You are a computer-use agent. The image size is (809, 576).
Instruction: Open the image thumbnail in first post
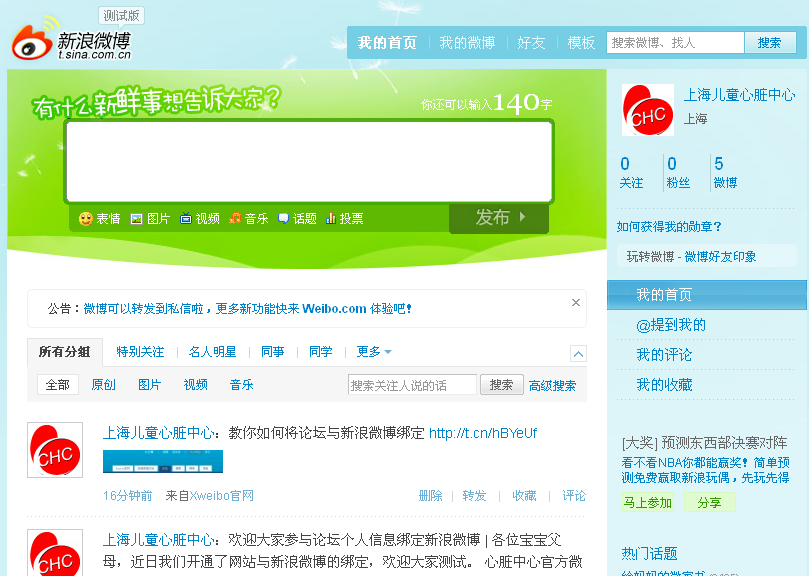click(163, 461)
